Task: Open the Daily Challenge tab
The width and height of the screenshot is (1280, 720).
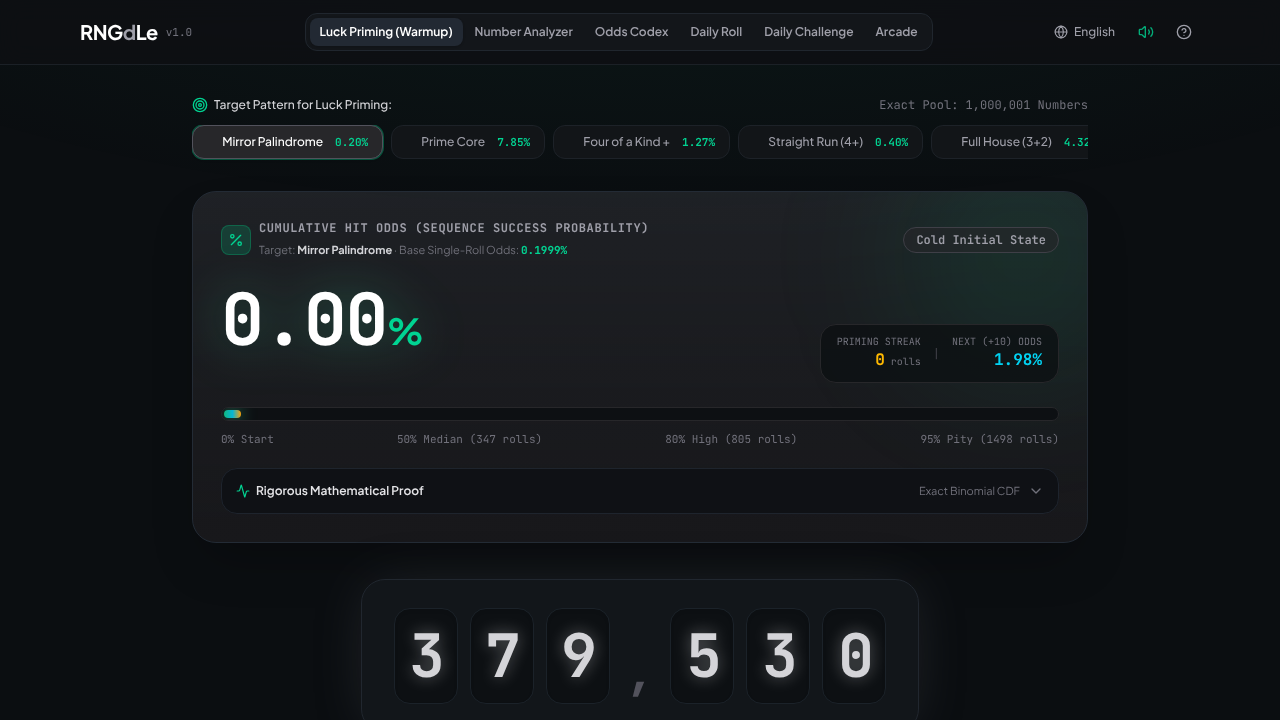Action: coord(809,32)
